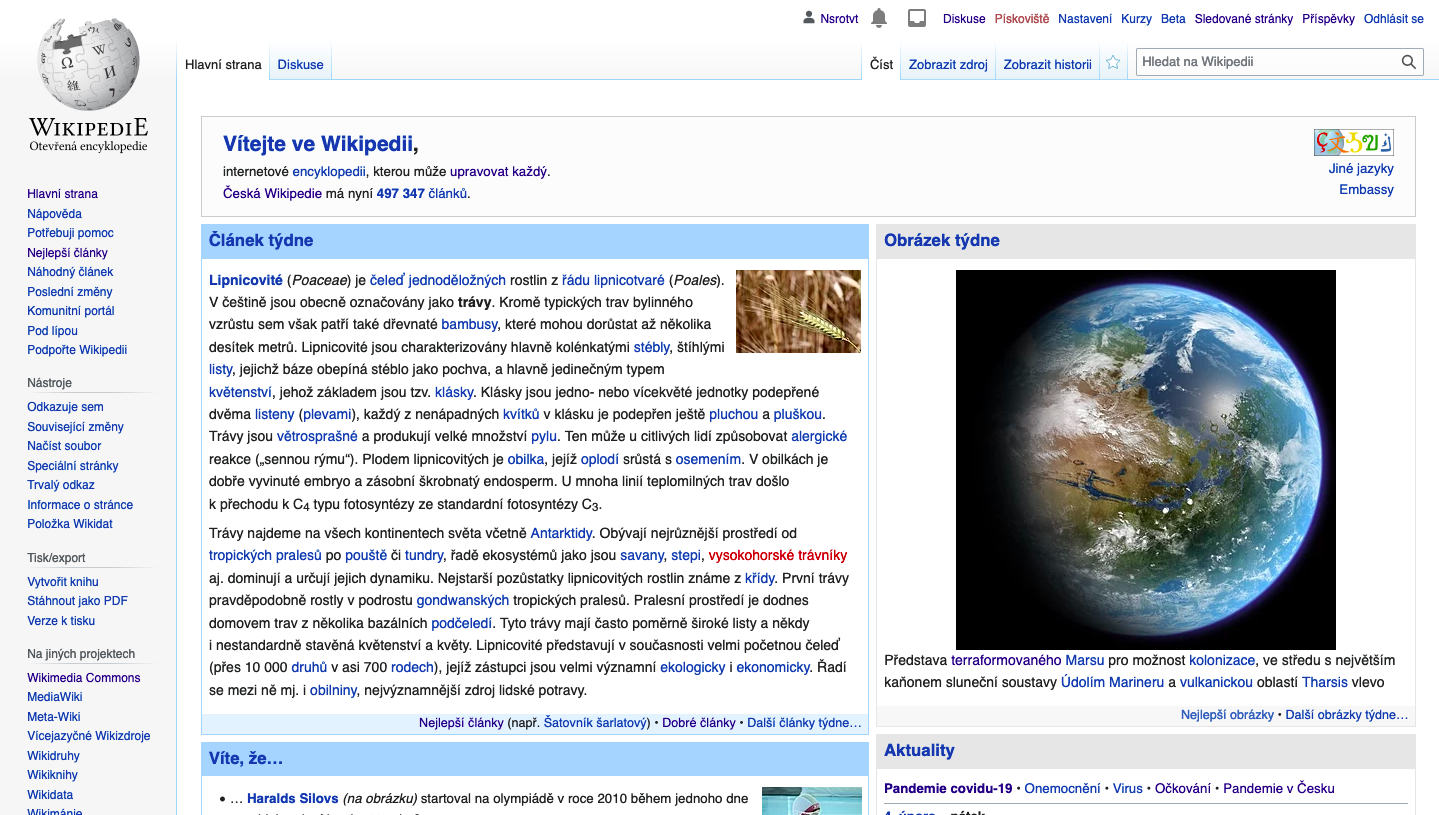This screenshot has height=815, width=1439.
Task: Click the colorful languages icon
Action: pyautogui.click(x=1353, y=142)
